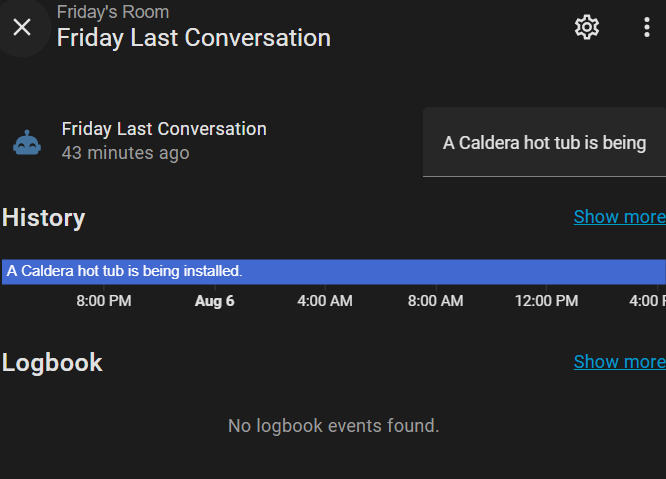This screenshot has height=479, width=666.
Task: Click the Friday Last Conversation entity name in the row
Action: 164,129
